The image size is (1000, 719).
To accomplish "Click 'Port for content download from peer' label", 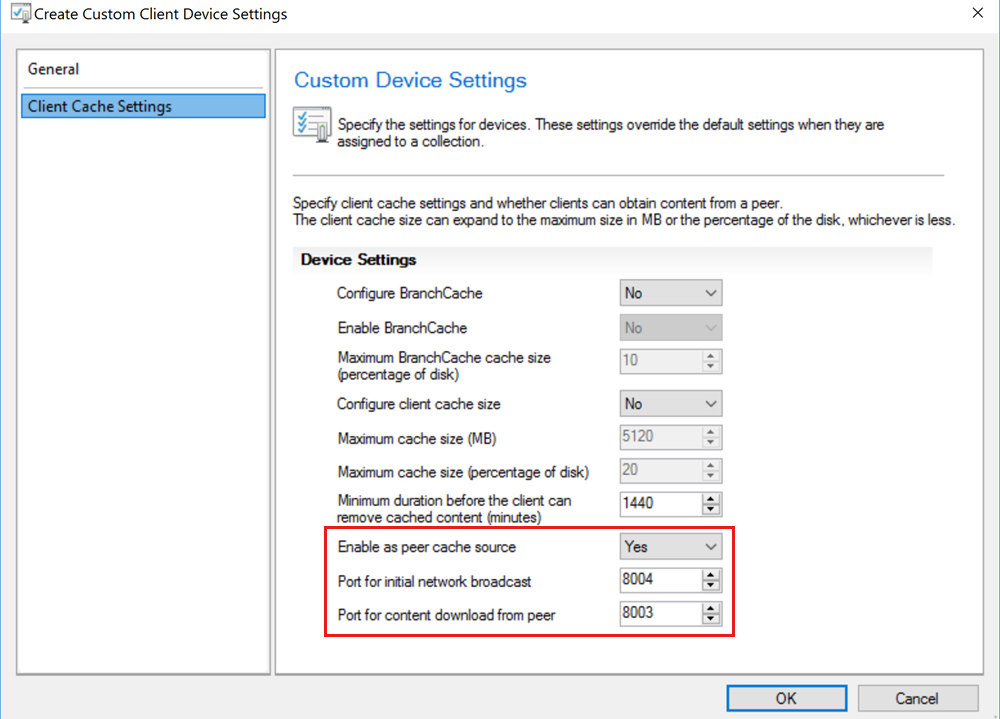I will (x=446, y=615).
